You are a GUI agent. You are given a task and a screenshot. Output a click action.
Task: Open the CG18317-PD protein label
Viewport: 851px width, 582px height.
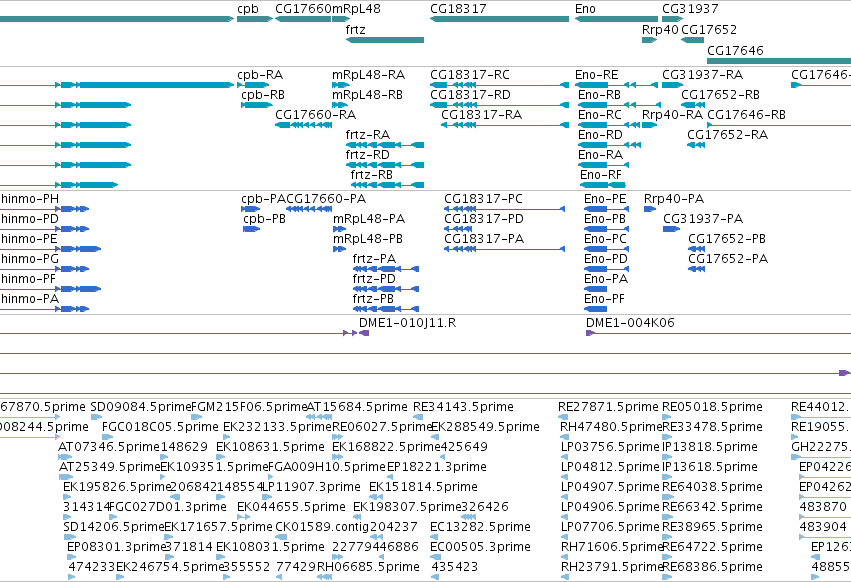click(x=484, y=219)
